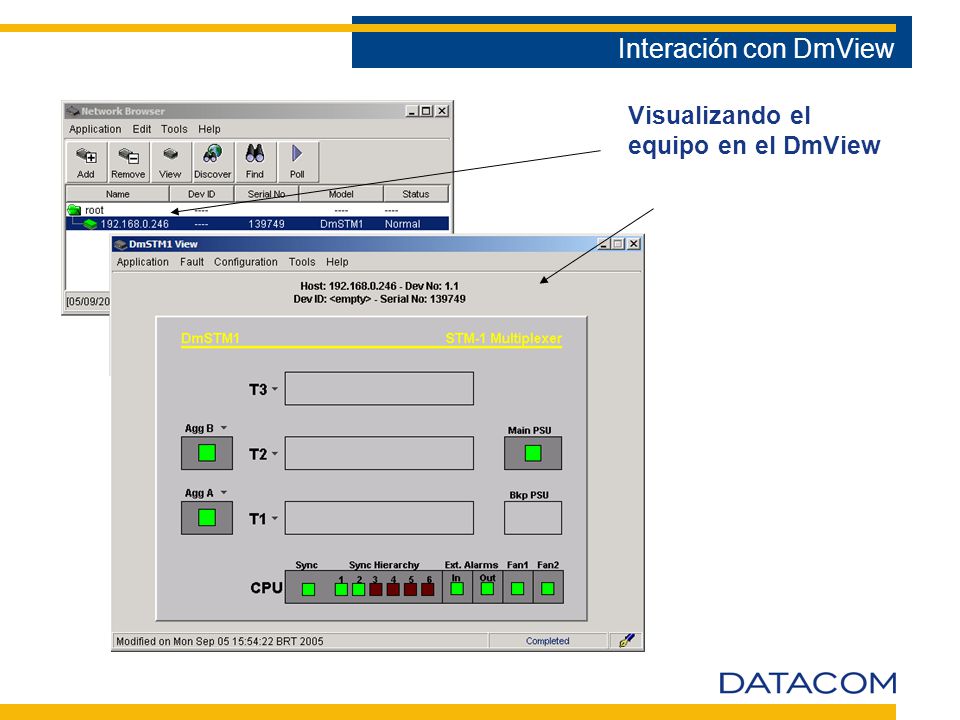Click the green root folder icon

pyautogui.click(x=74, y=210)
